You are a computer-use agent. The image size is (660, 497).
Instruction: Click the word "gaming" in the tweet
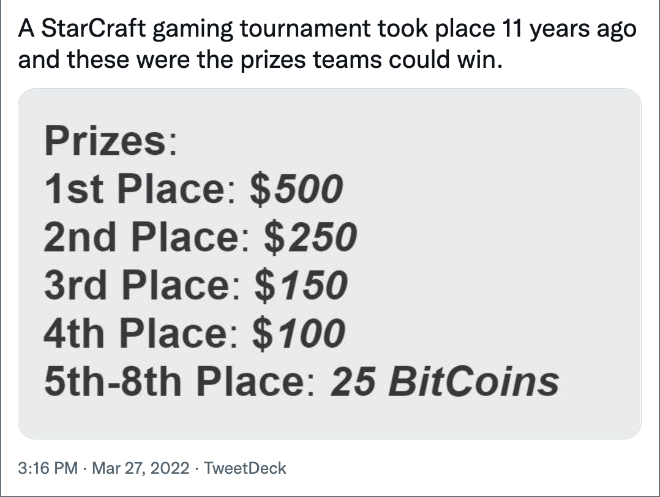click(192, 27)
